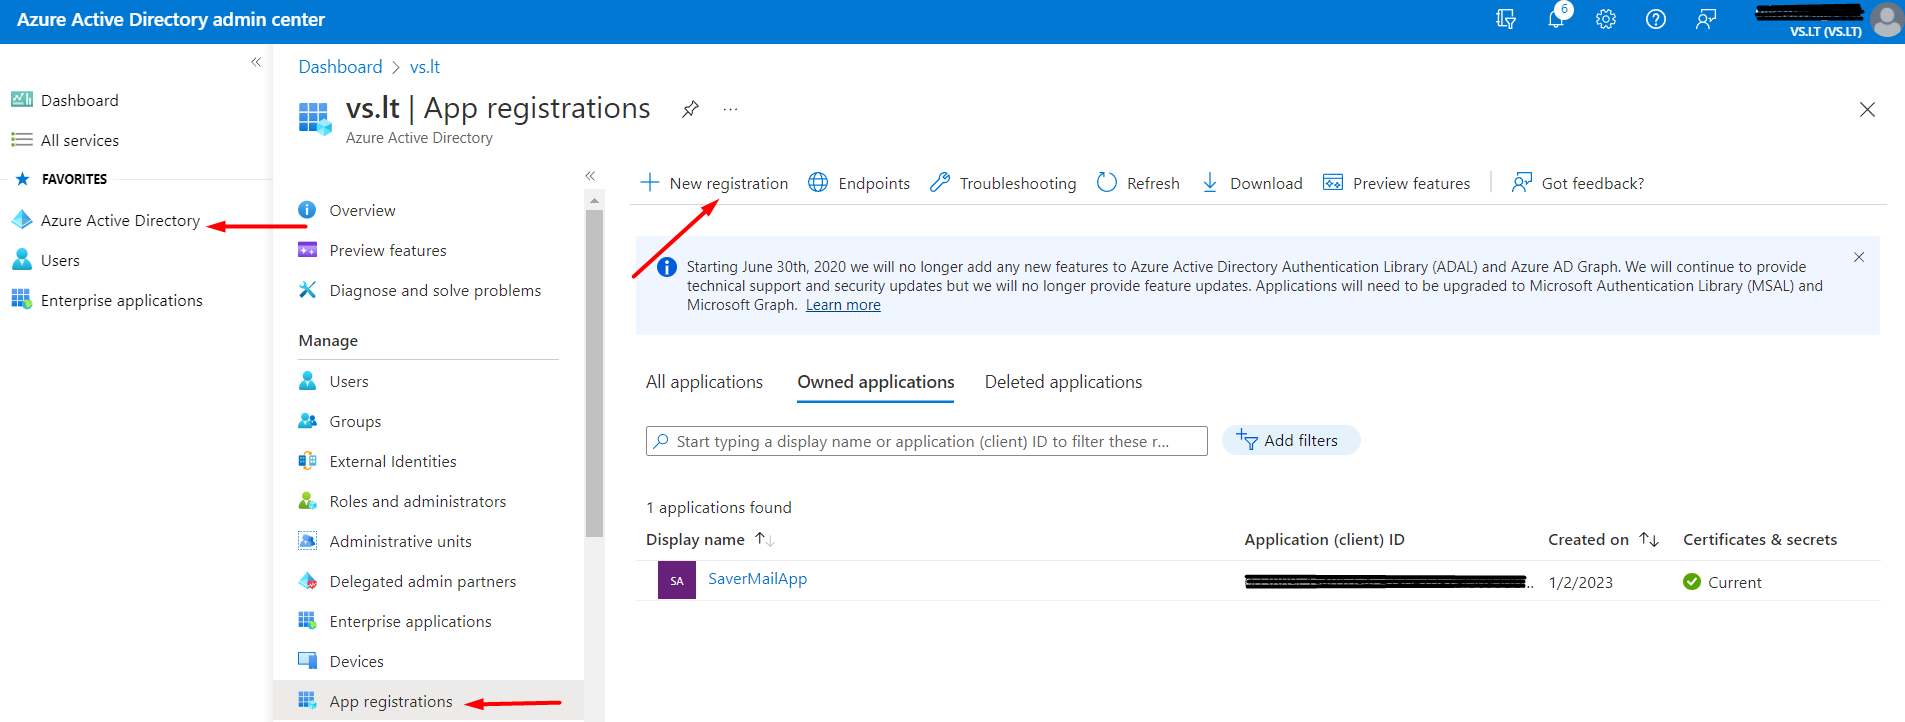
Task: Click the SA application thumbnail
Action: click(677, 580)
